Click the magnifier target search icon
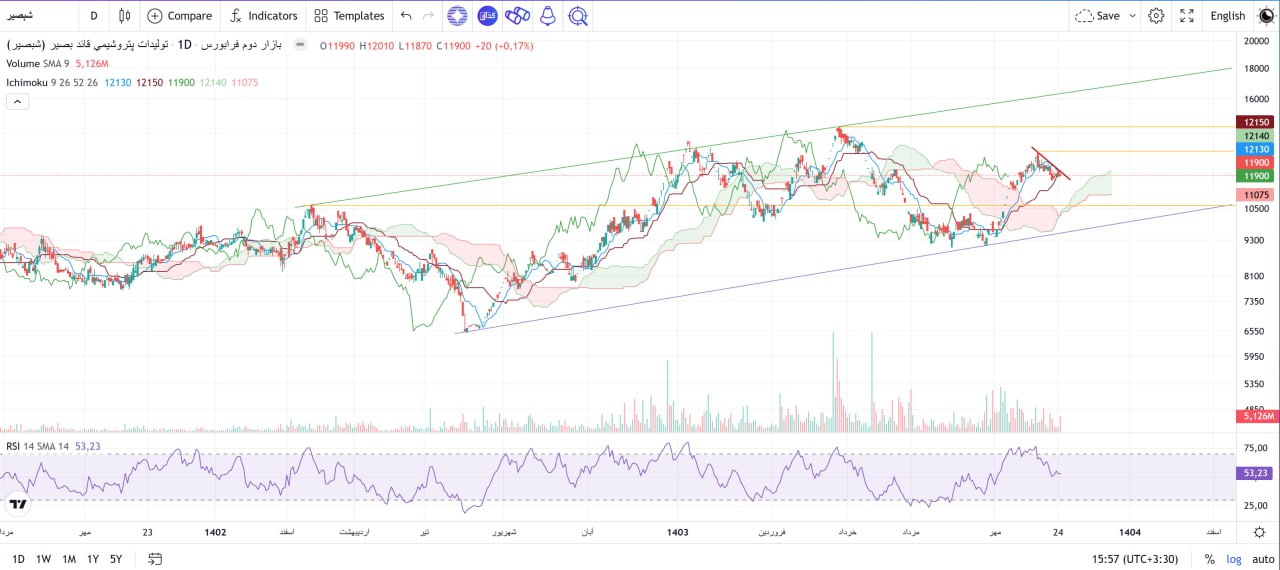Viewport: 1280px width, 570px height. click(577, 15)
